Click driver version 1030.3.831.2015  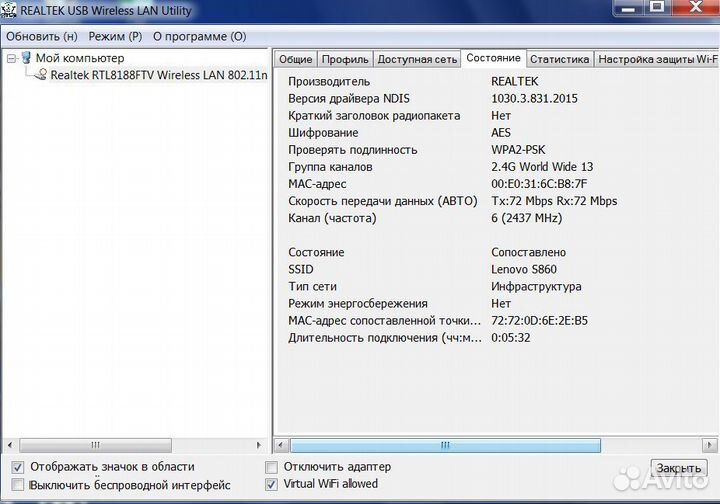click(x=534, y=99)
